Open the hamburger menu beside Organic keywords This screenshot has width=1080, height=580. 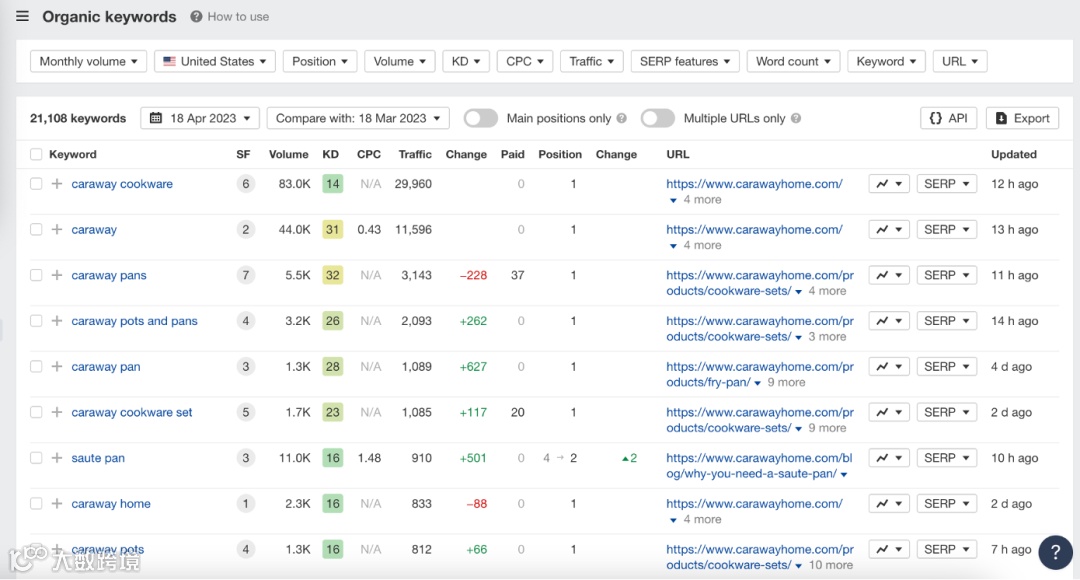[23, 16]
